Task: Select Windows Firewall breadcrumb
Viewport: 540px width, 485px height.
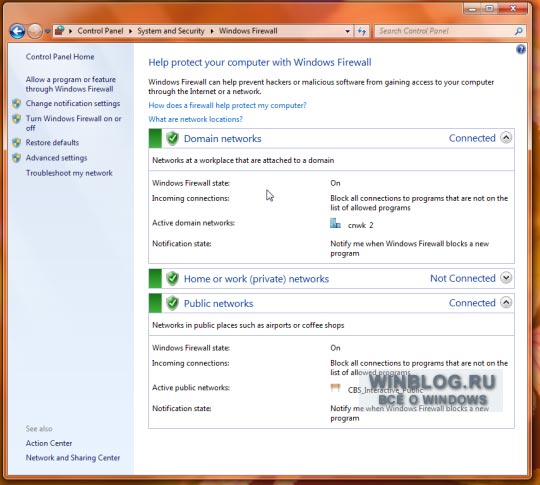Action: [x=248, y=31]
